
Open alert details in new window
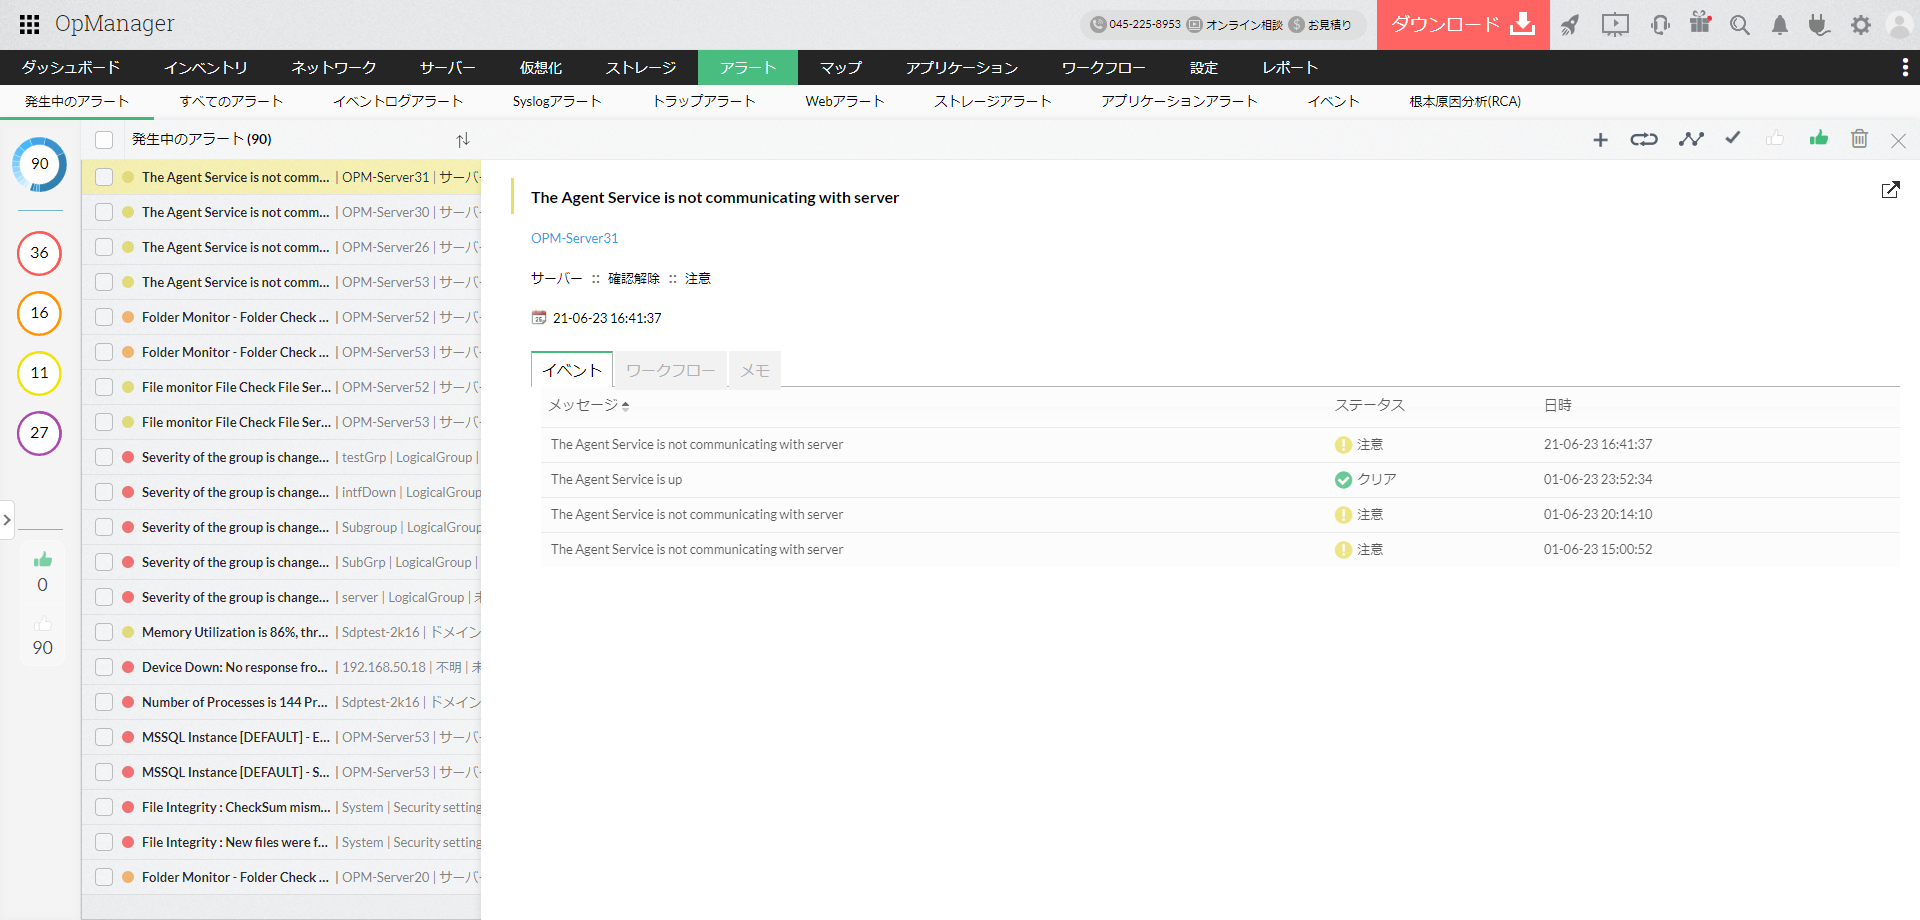click(x=1890, y=190)
